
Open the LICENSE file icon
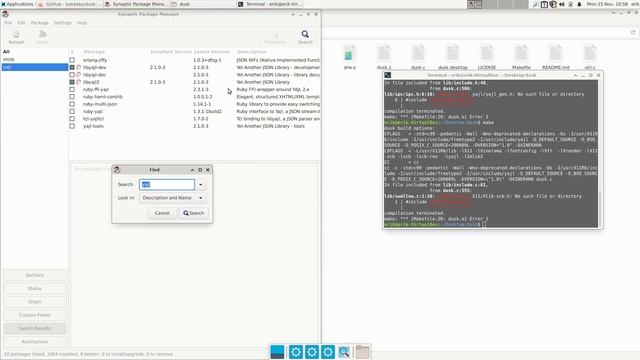pyautogui.click(x=487, y=54)
